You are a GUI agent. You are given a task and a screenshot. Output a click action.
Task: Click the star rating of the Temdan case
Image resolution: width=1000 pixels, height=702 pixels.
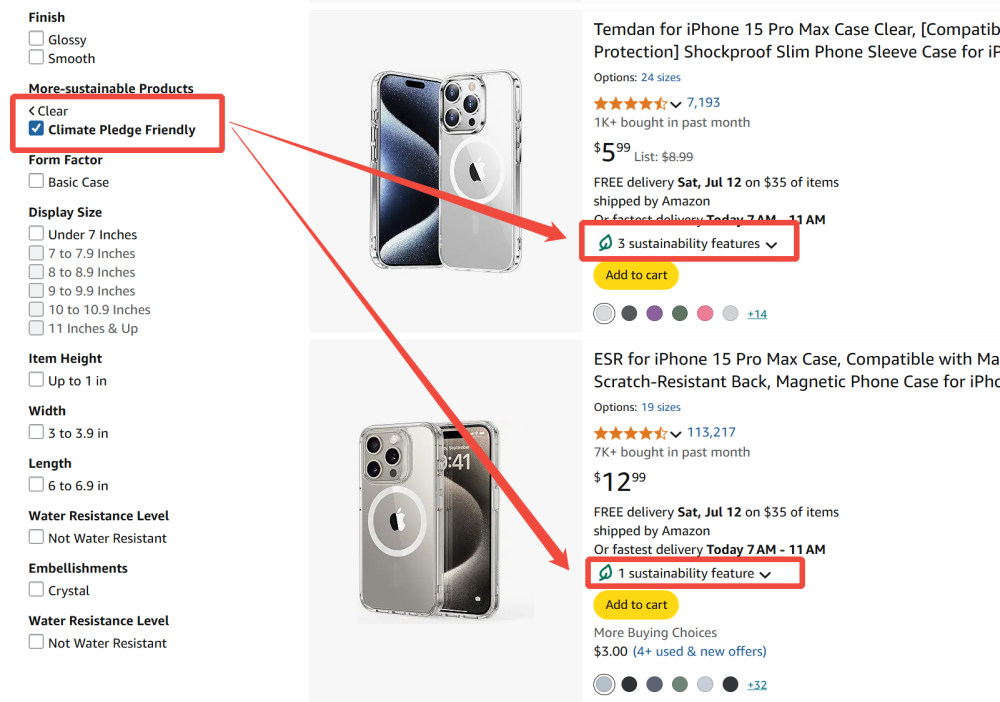pyautogui.click(x=630, y=103)
